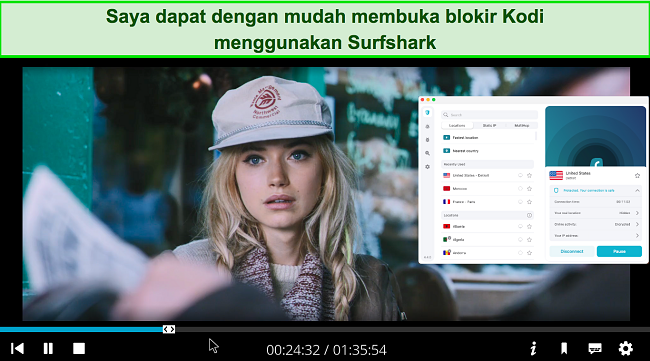
Task: Open Kodi player settings gear
Action: (626, 349)
